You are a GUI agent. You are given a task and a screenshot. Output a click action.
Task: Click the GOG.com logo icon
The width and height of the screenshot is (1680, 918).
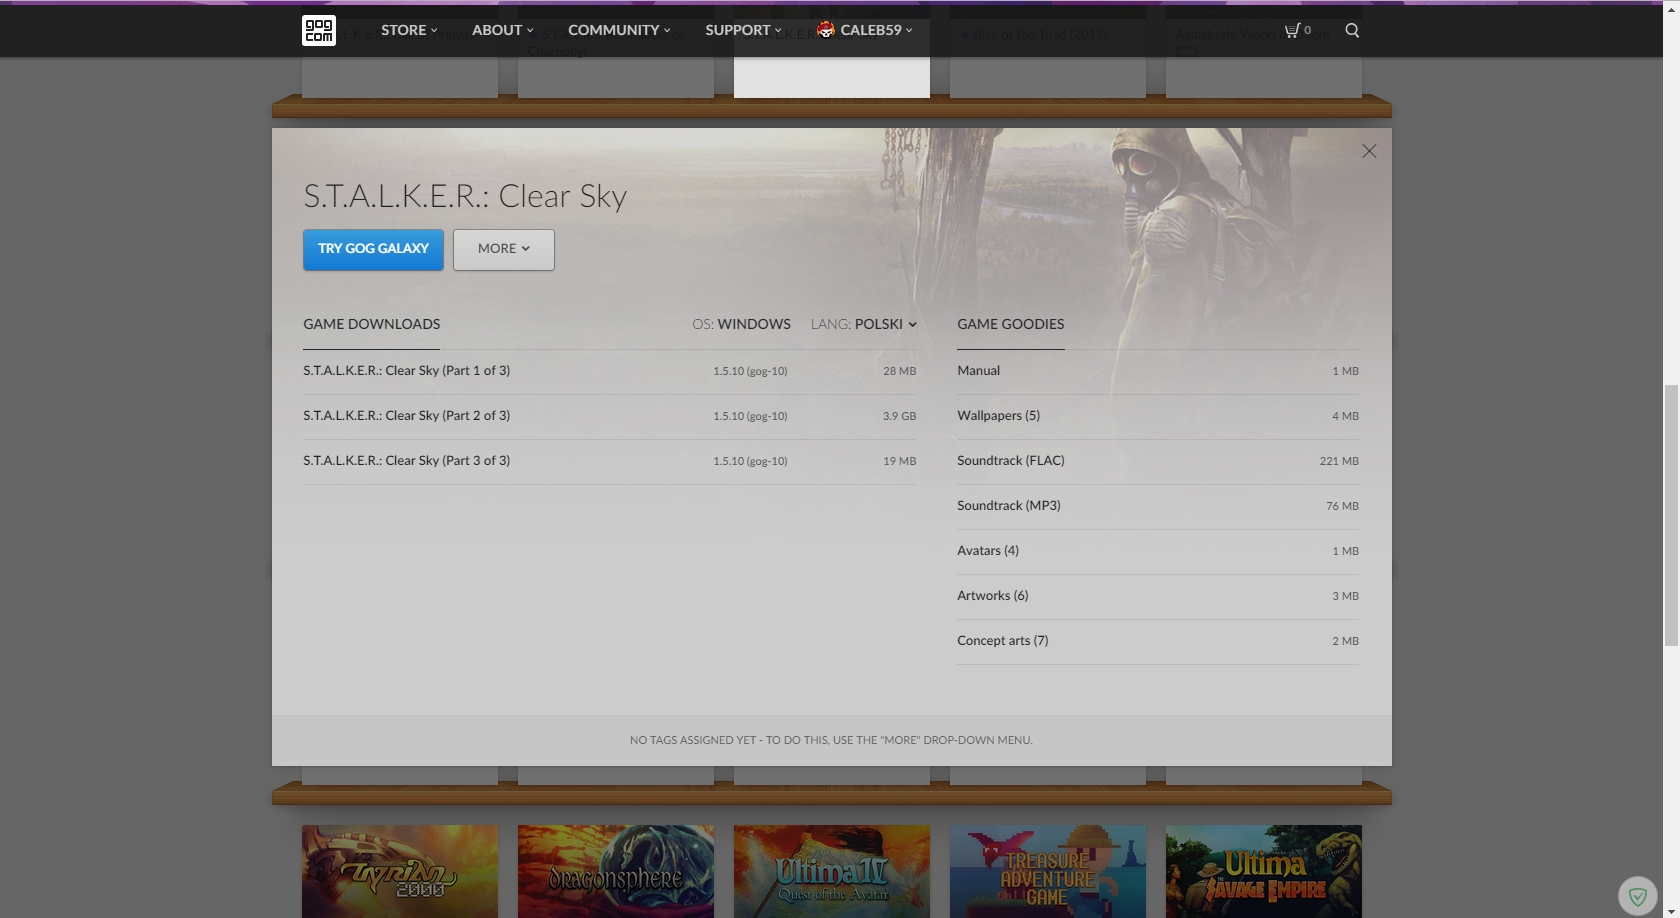point(319,30)
